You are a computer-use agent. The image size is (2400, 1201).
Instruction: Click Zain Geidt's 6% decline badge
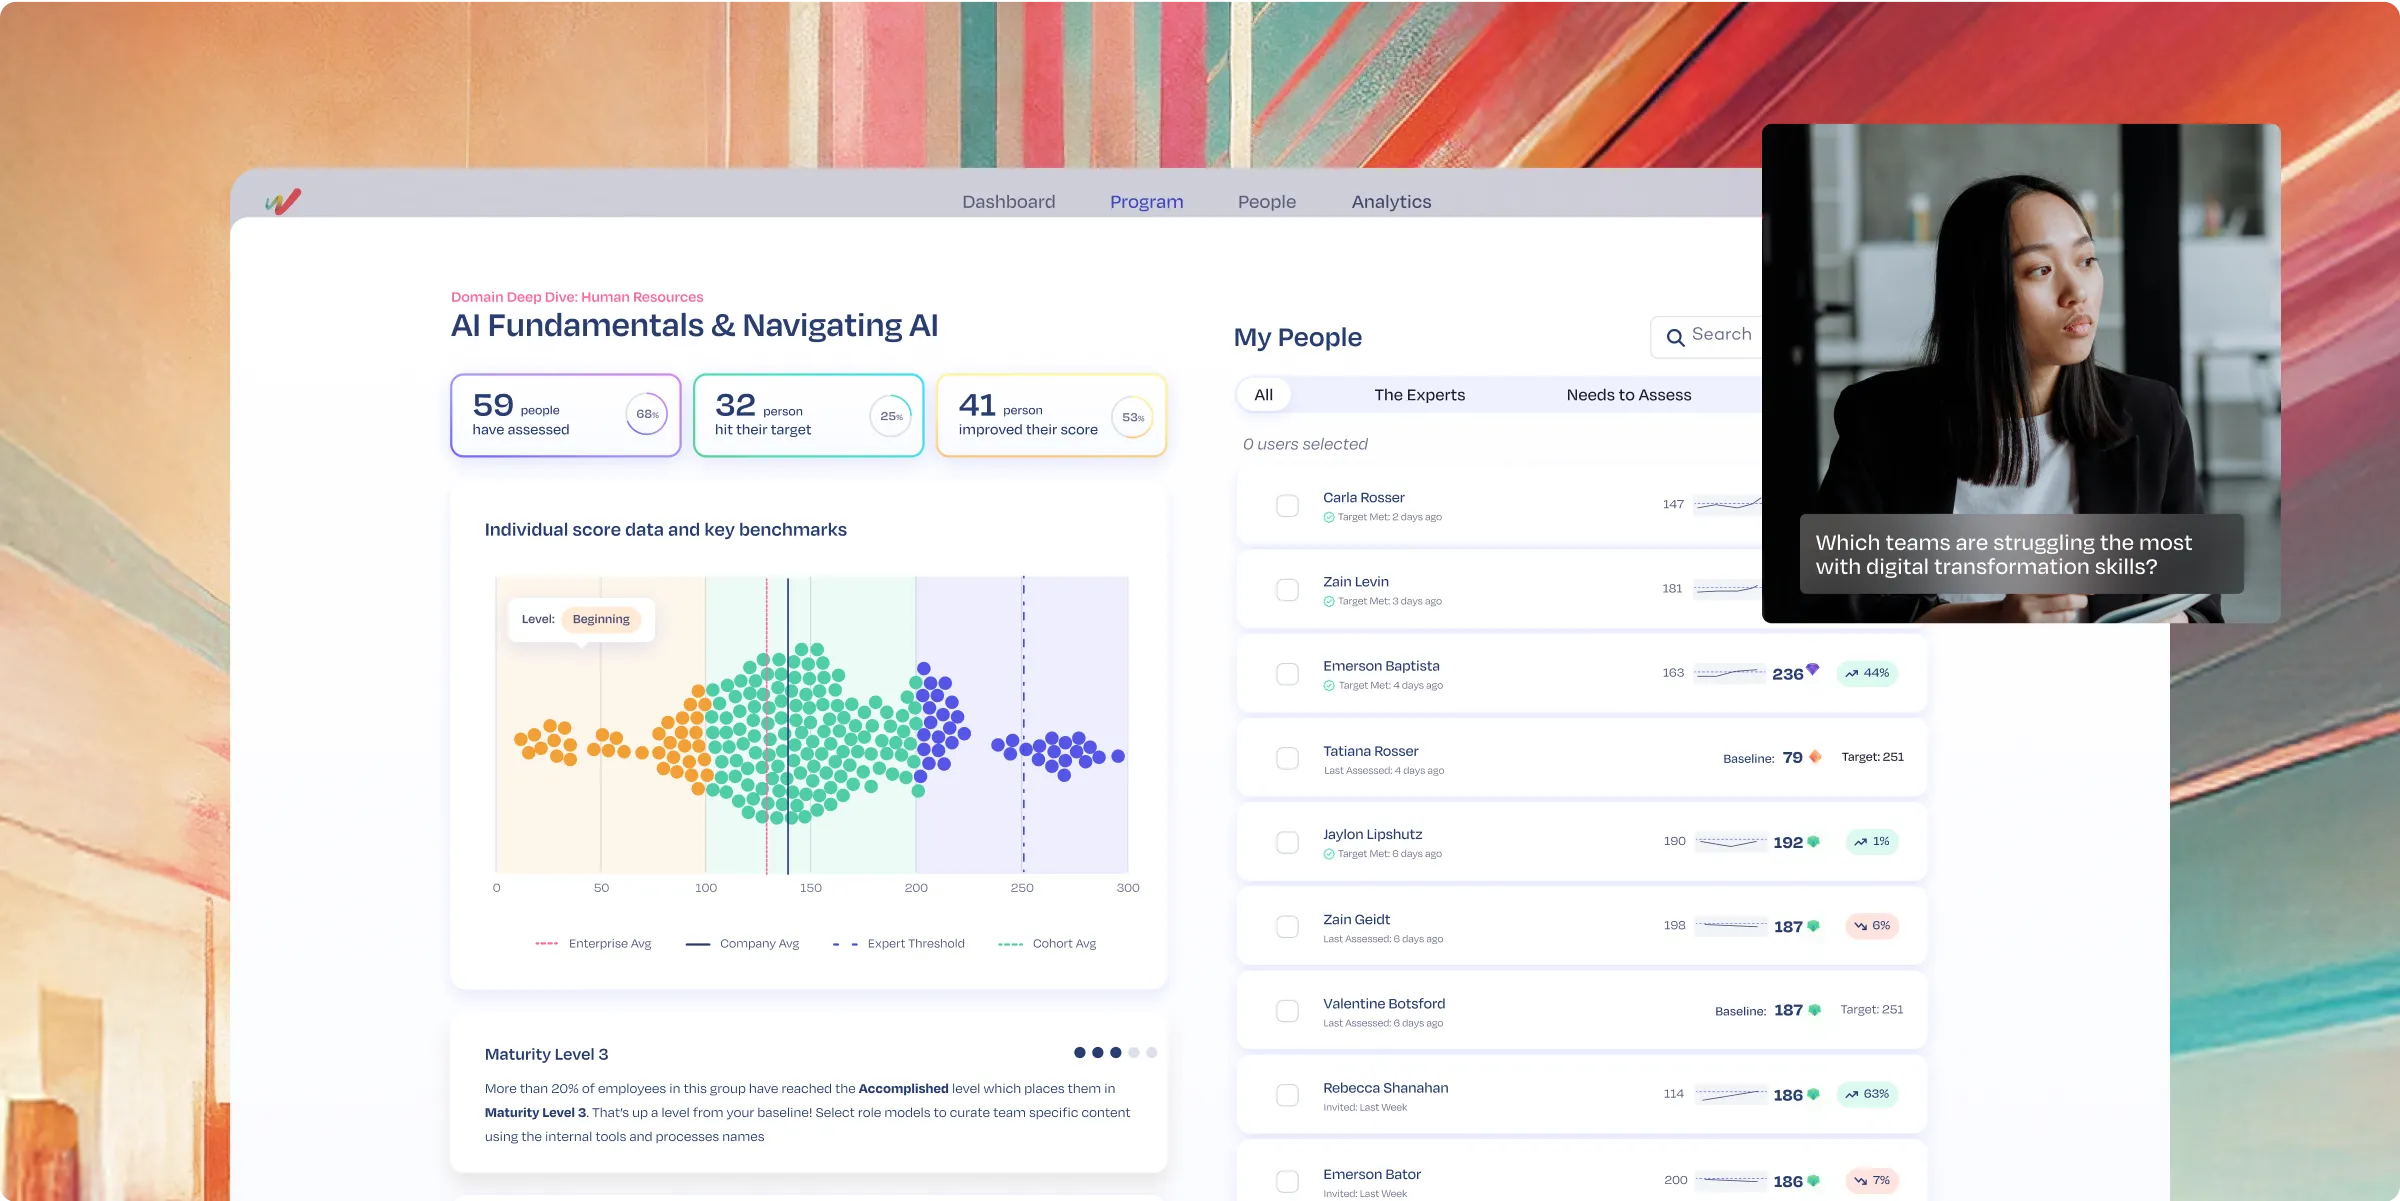(1871, 926)
